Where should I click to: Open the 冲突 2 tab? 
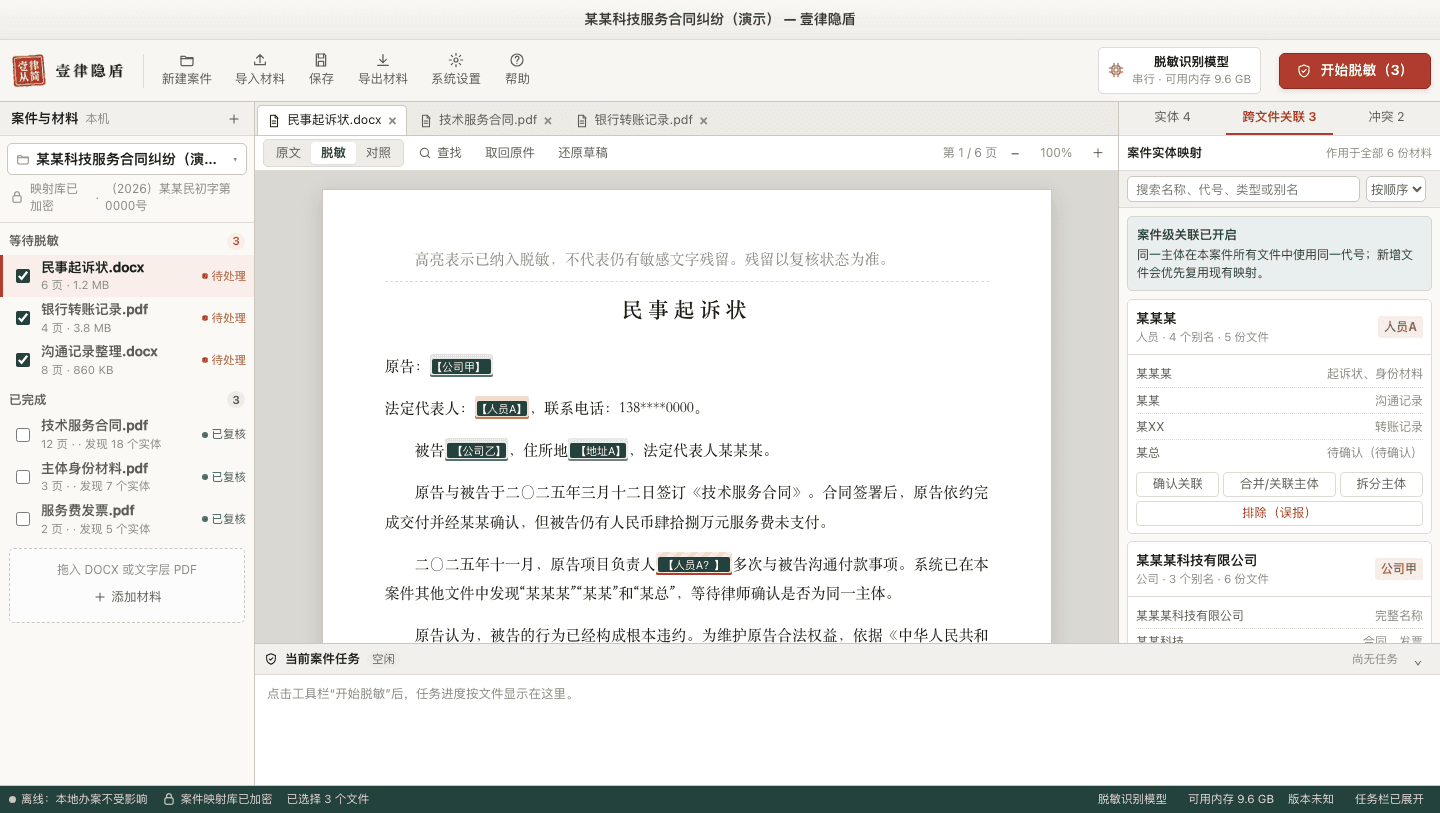(1386, 117)
